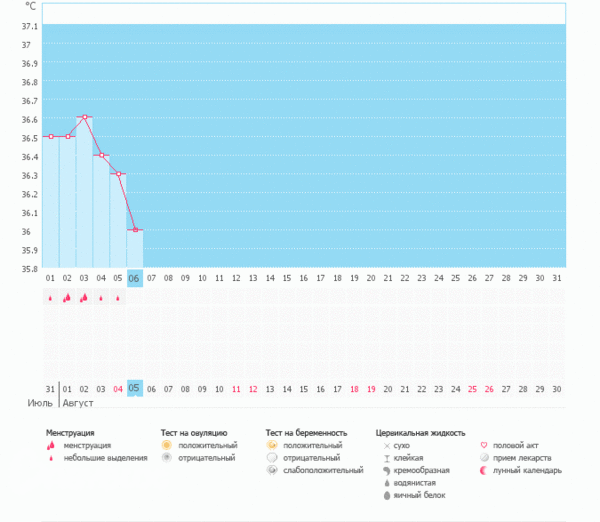Screen dimensions: 600x522
Task: Click the highlighted cycle day 06 label
Action: [134, 278]
